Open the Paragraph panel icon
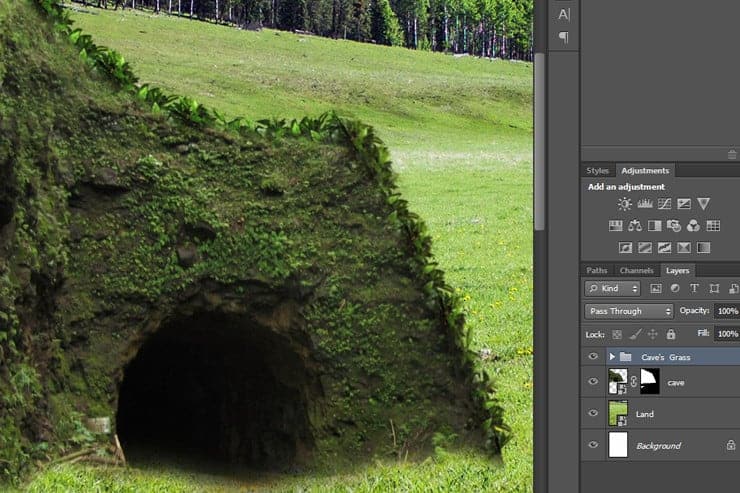Image resolution: width=740 pixels, height=493 pixels. click(563, 37)
